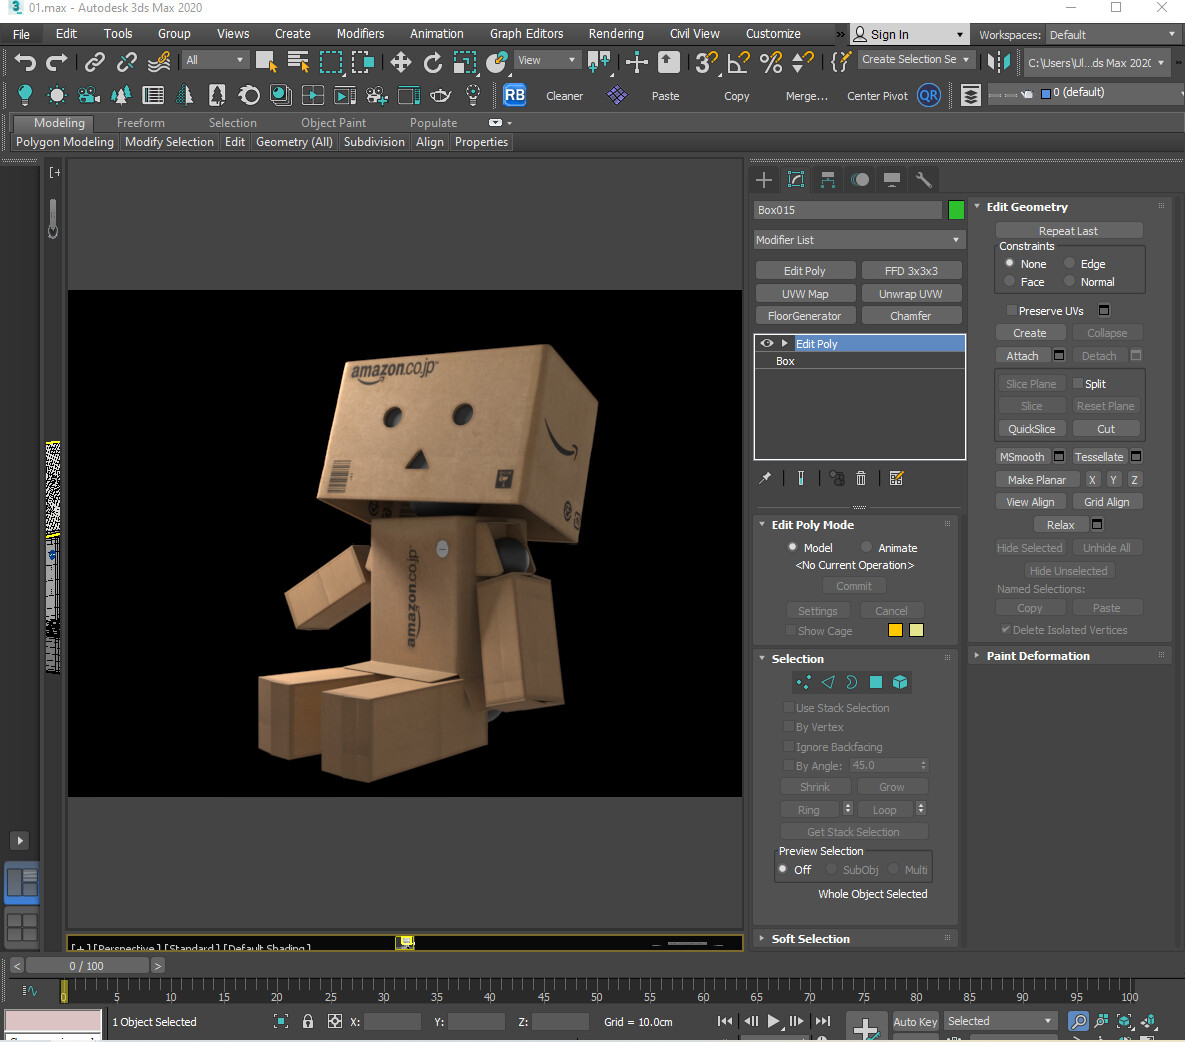This screenshot has width=1185, height=1042.
Task: Click the teapot icon in second toolbar
Action: pyautogui.click(x=440, y=95)
